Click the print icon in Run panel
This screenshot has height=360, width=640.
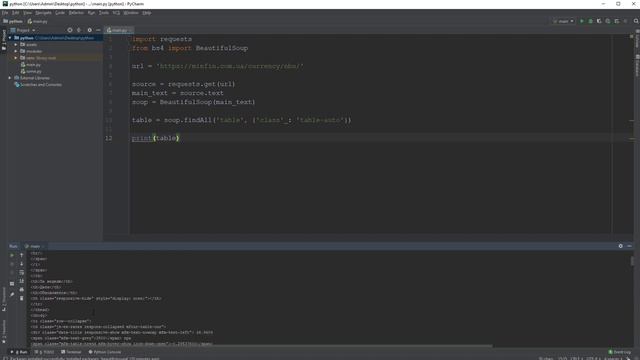coord(22,289)
